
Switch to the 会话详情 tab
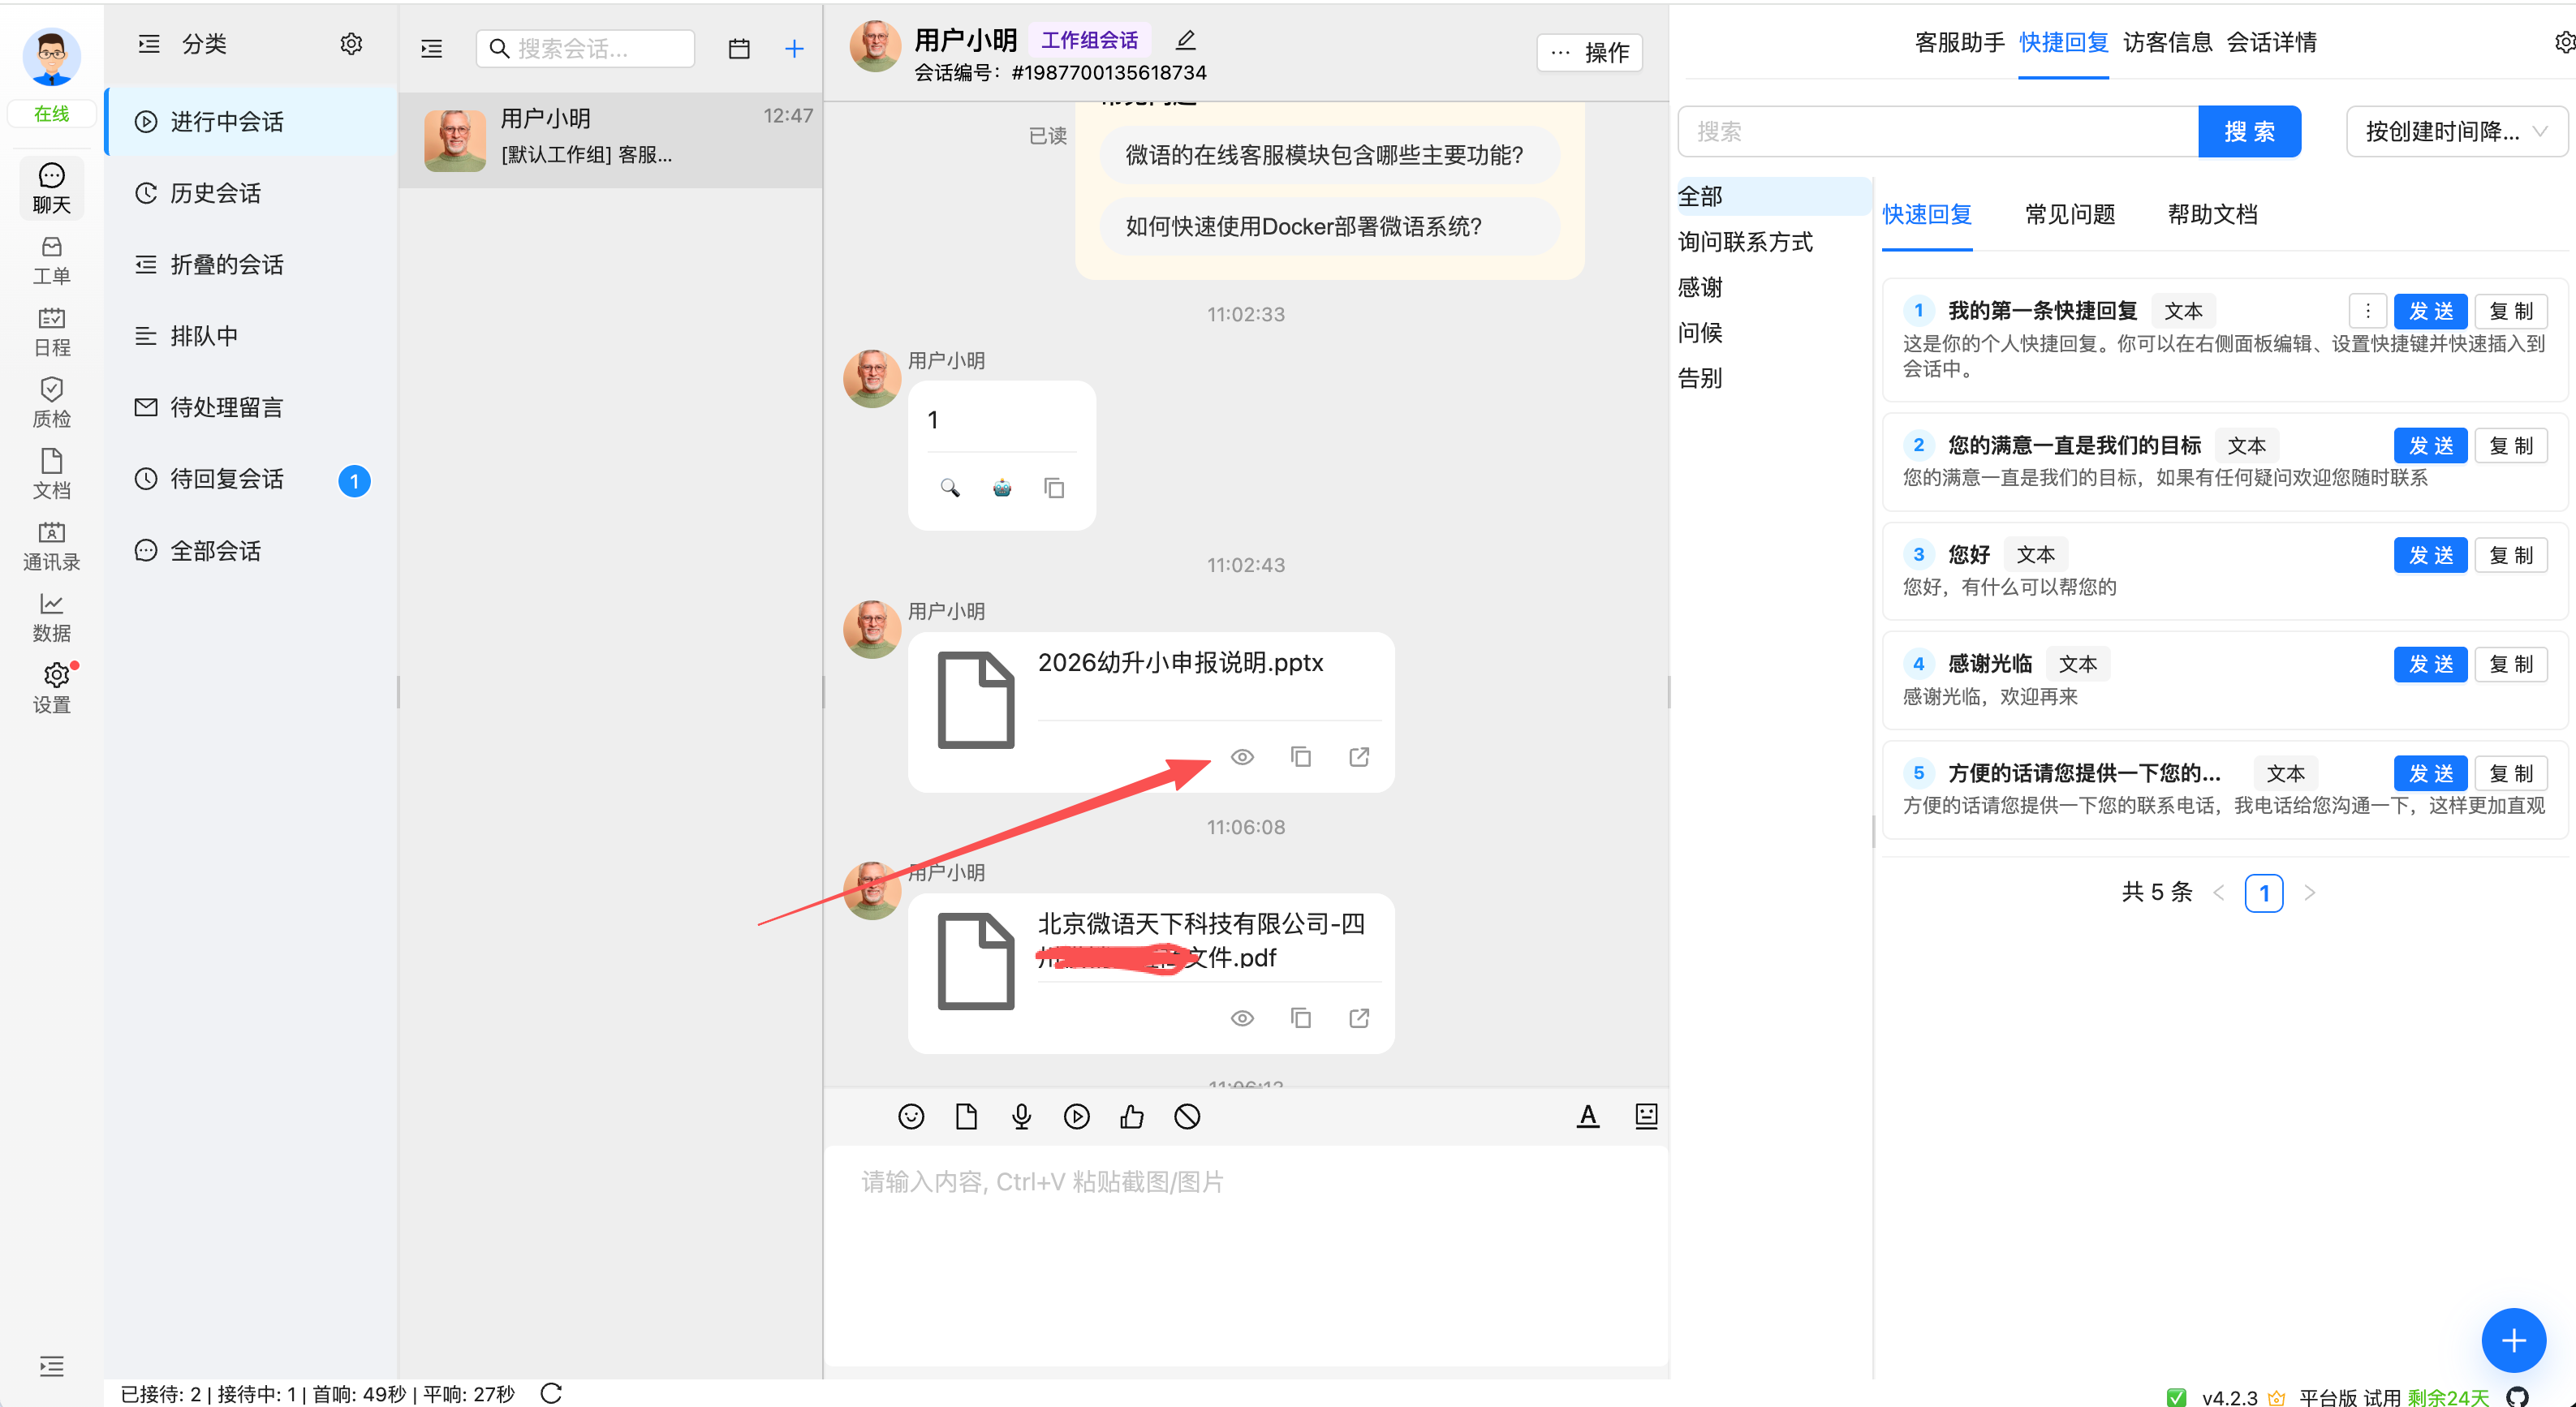tap(2271, 42)
